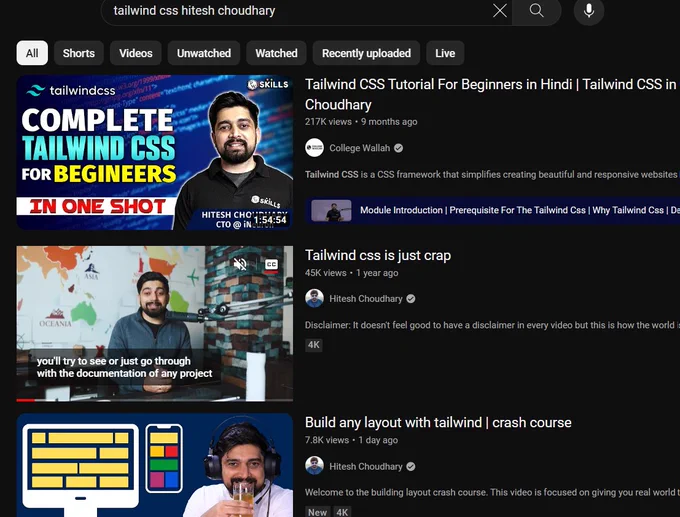The height and width of the screenshot is (517, 680).
Task: Select the Watched filter chip
Action: coord(276,53)
